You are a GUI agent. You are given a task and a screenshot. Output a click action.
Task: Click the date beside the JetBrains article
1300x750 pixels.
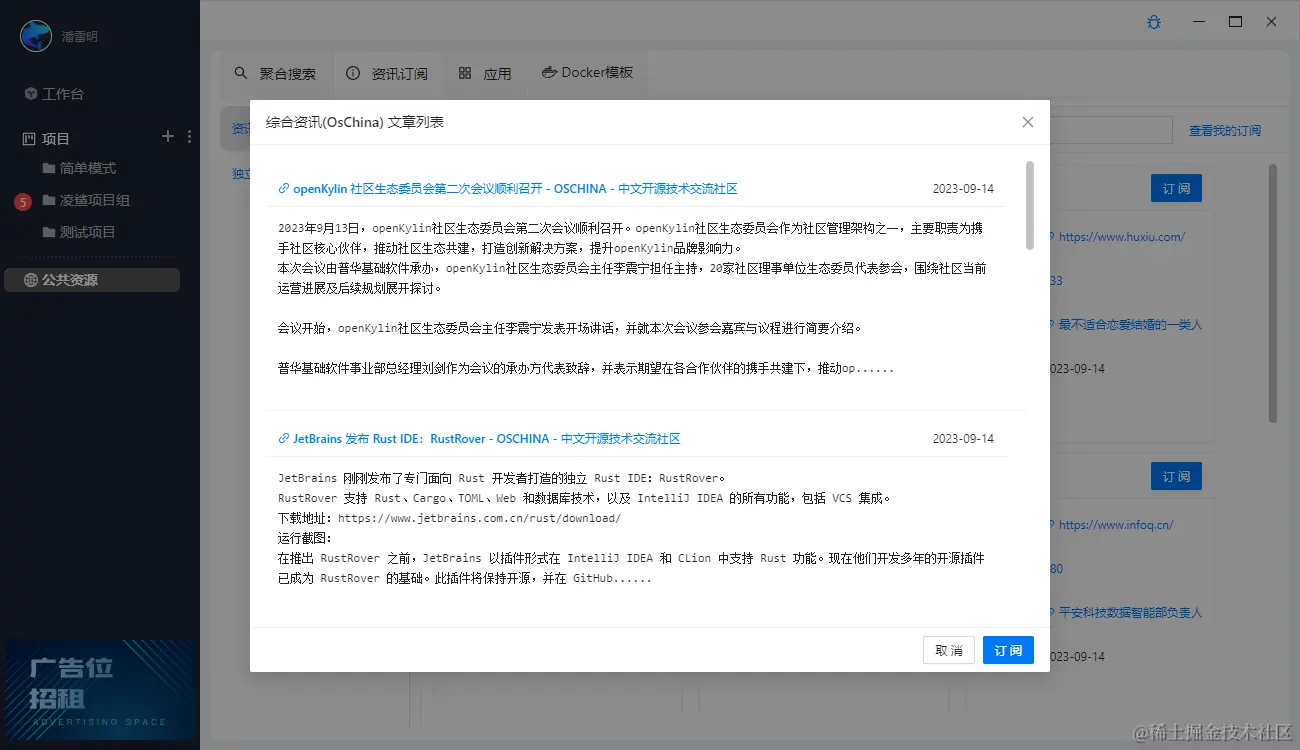pos(963,438)
